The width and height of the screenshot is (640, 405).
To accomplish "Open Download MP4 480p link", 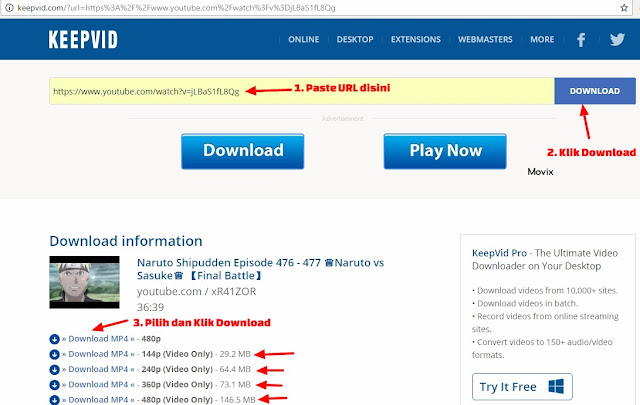I will (98, 339).
